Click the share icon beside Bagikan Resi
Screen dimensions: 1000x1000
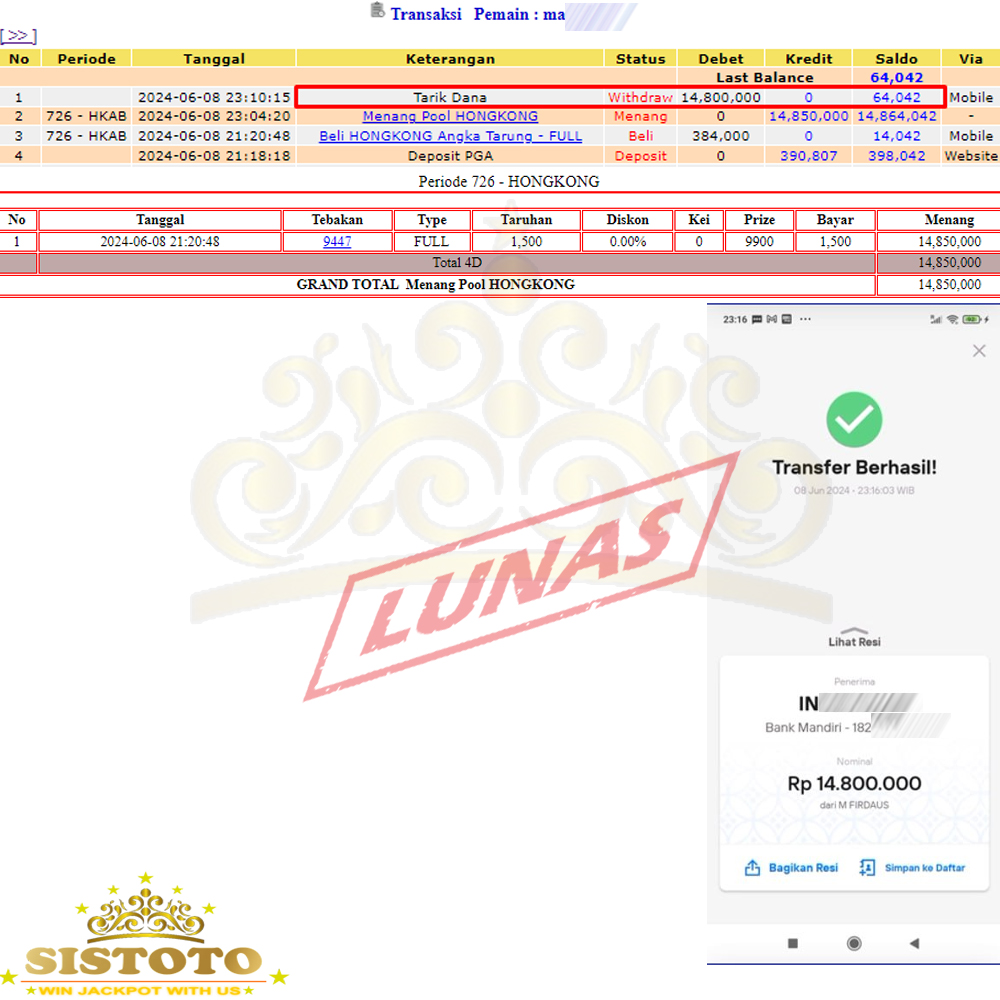point(752,868)
